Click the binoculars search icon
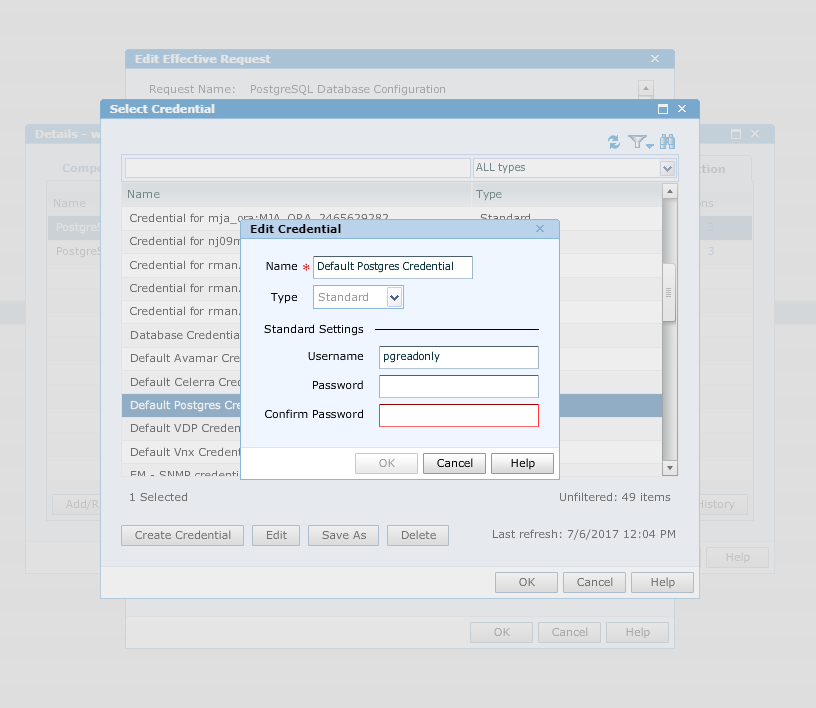 click(x=666, y=142)
